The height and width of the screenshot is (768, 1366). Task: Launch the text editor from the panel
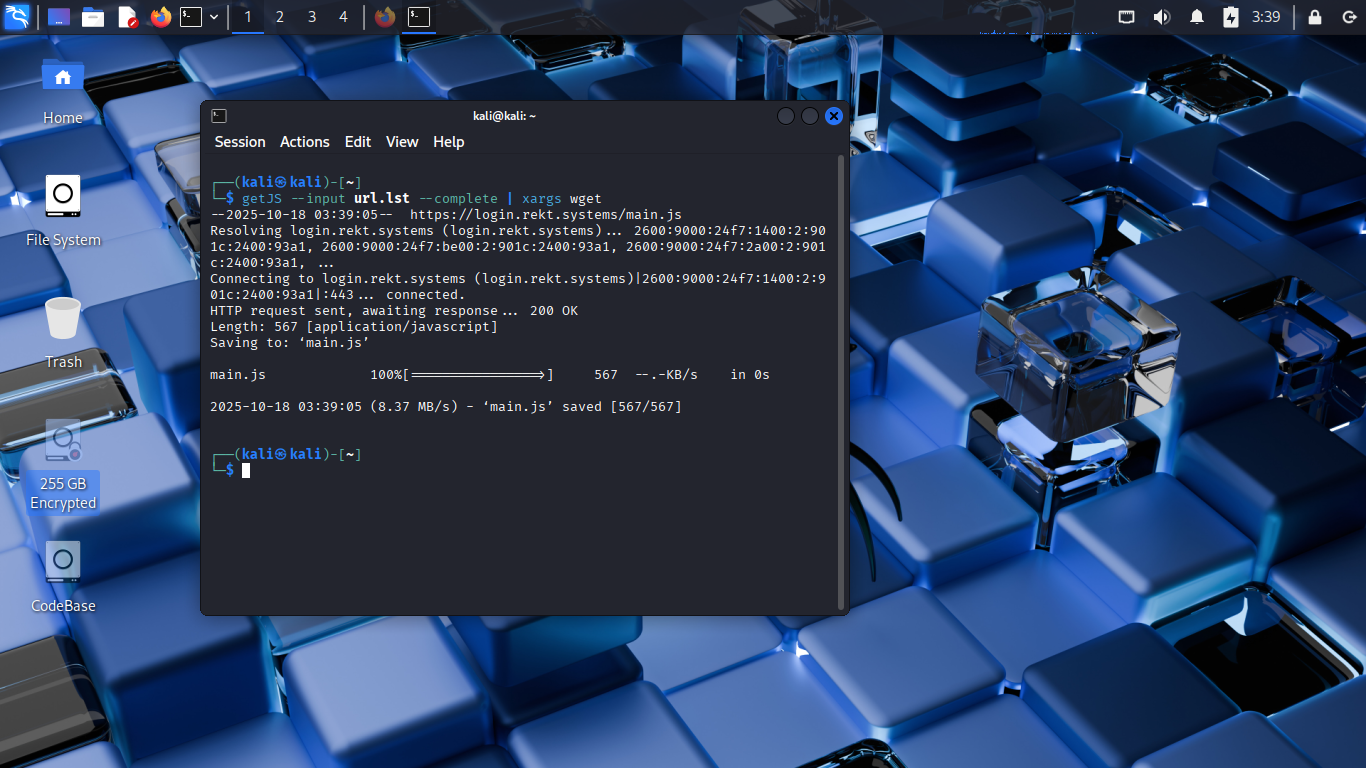(x=127, y=17)
